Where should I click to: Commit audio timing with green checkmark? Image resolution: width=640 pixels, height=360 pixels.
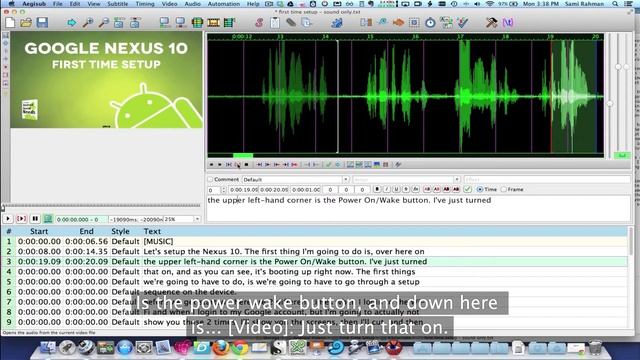[x=329, y=164]
